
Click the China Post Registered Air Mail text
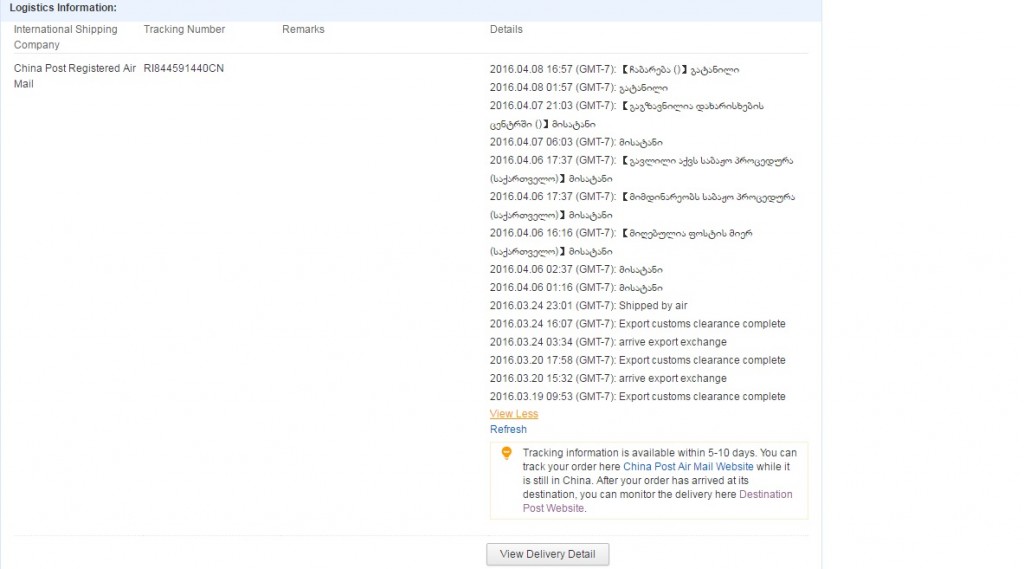tap(74, 76)
